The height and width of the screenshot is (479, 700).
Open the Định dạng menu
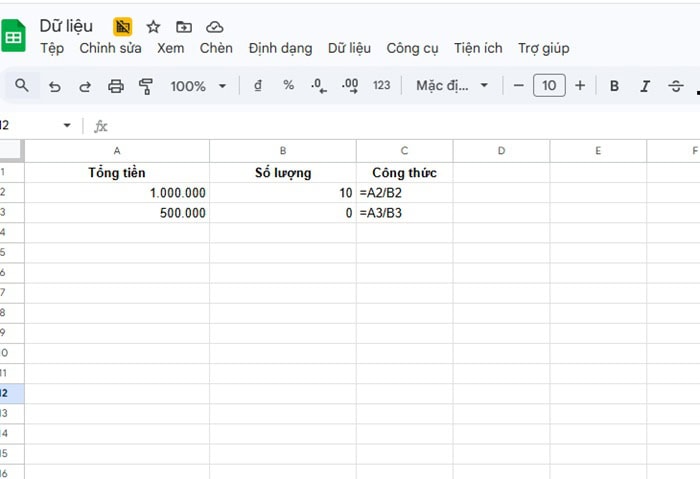[x=280, y=48]
